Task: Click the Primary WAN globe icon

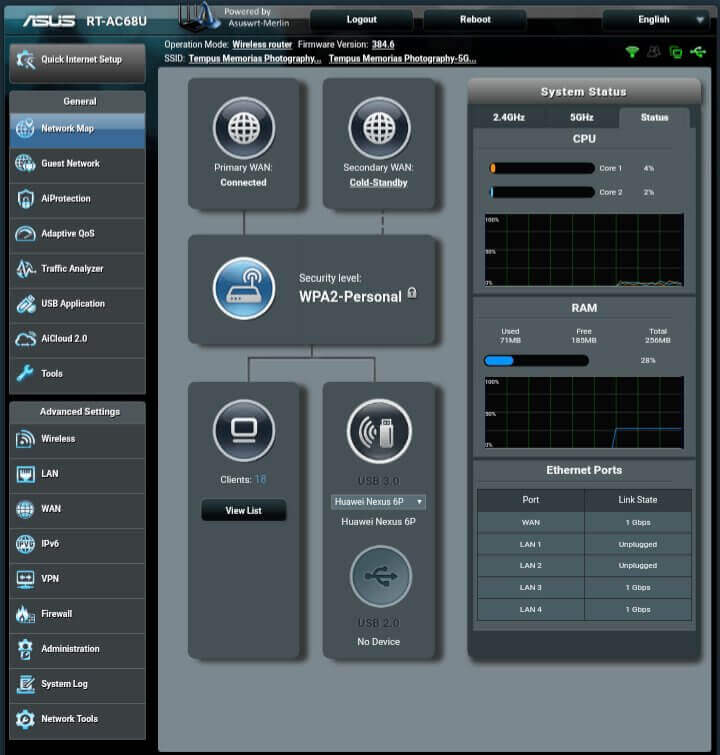Action: (x=244, y=128)
